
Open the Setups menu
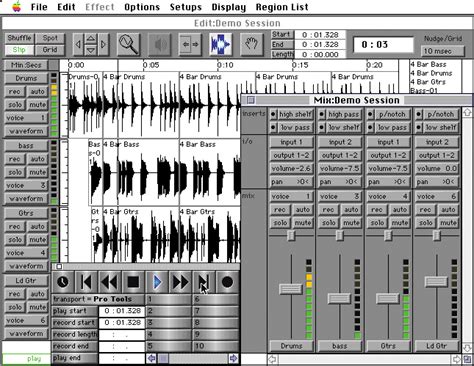tap(186, 7)
